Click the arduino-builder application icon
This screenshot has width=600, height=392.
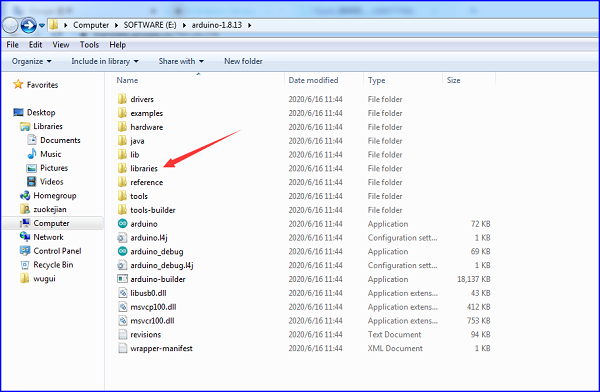[122, 279]
